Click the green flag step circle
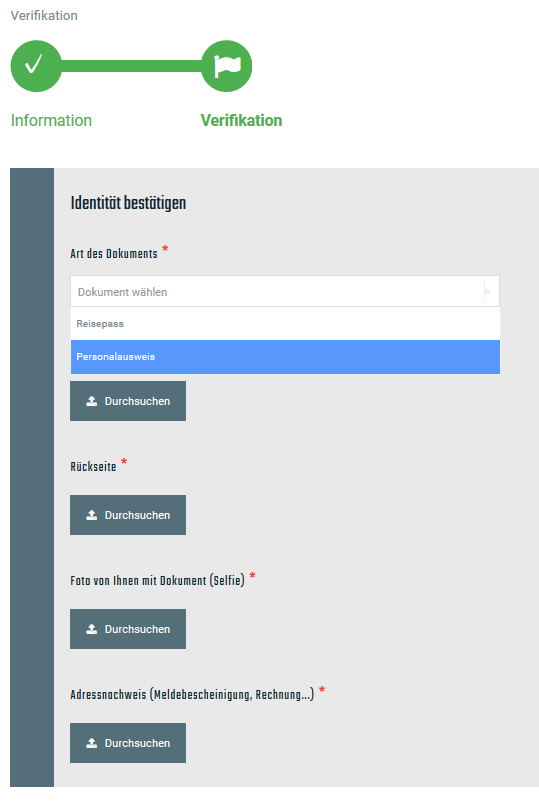The height and width of the screenshot is (805, 539). [226, 66]
